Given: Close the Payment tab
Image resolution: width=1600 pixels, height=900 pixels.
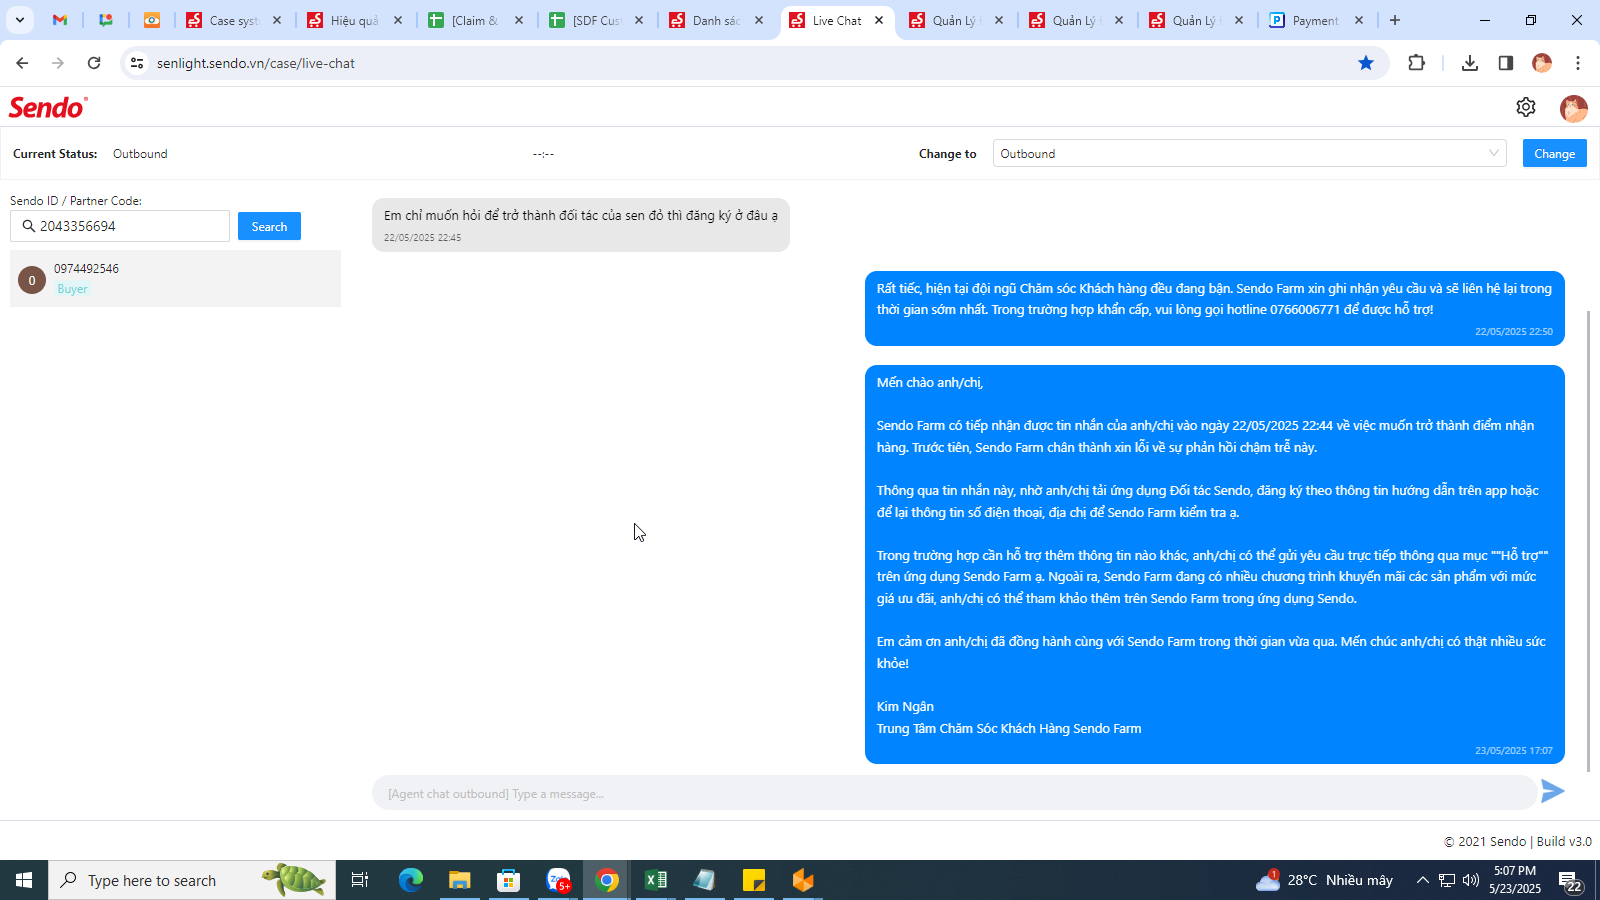Looking at the screenshot, I should [x=1359, y=20].
